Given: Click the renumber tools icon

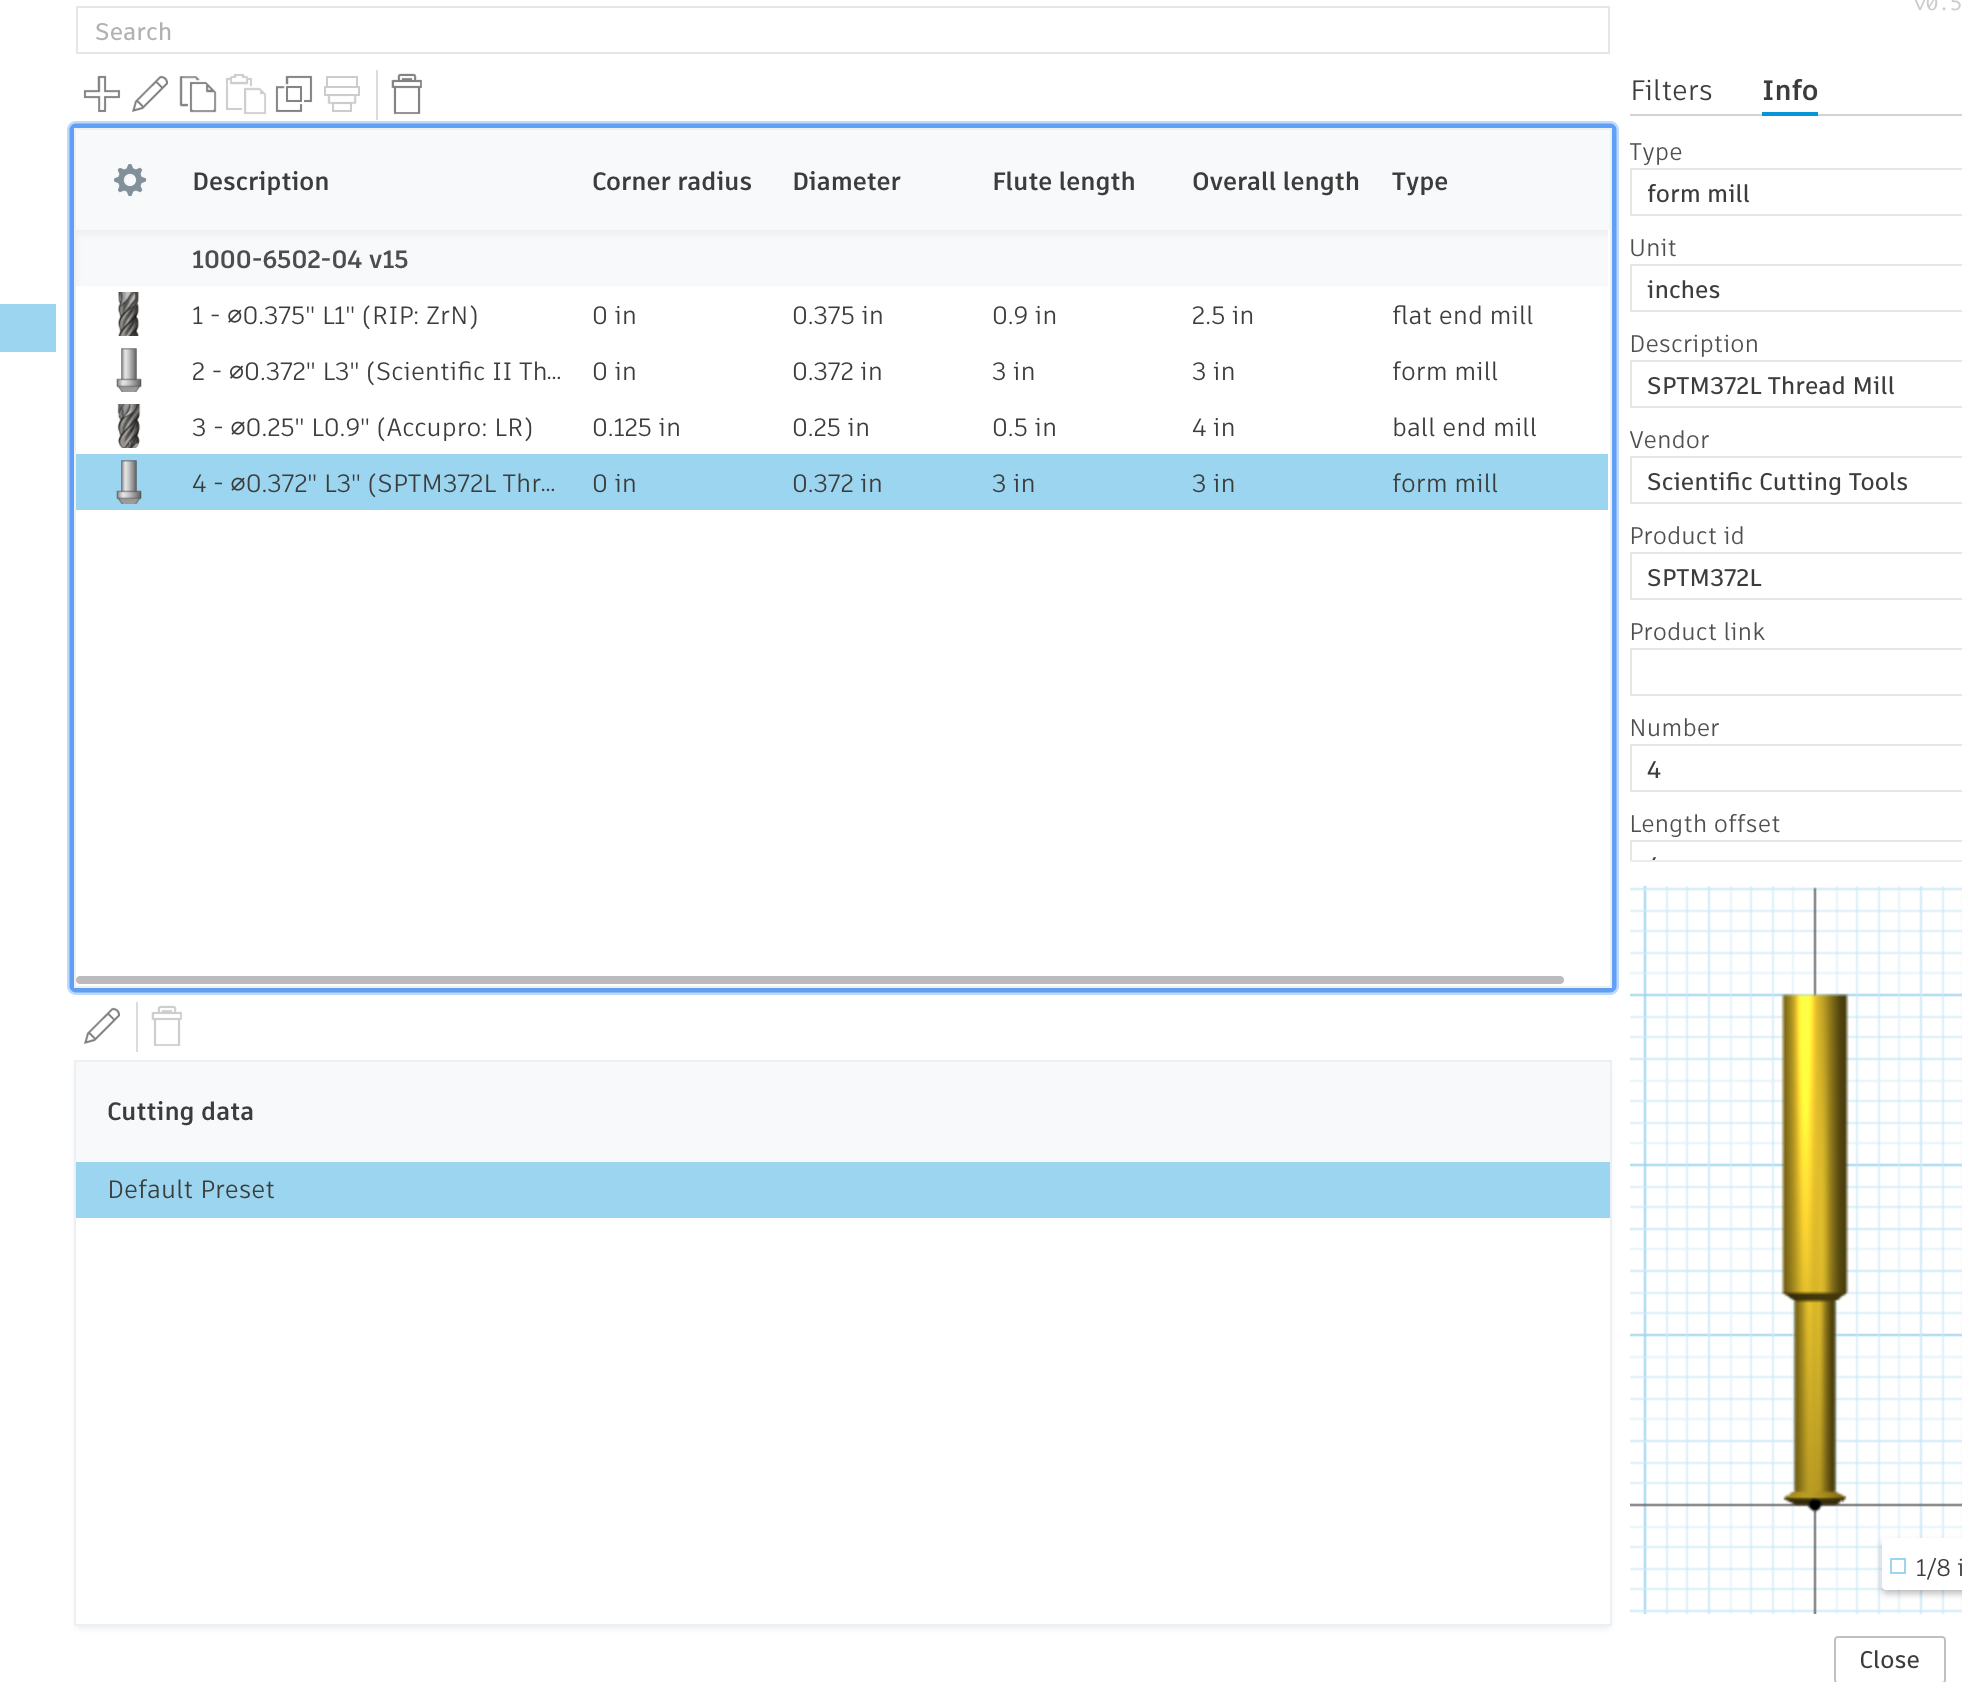Looking at the screenshot, I should (342, 94).
